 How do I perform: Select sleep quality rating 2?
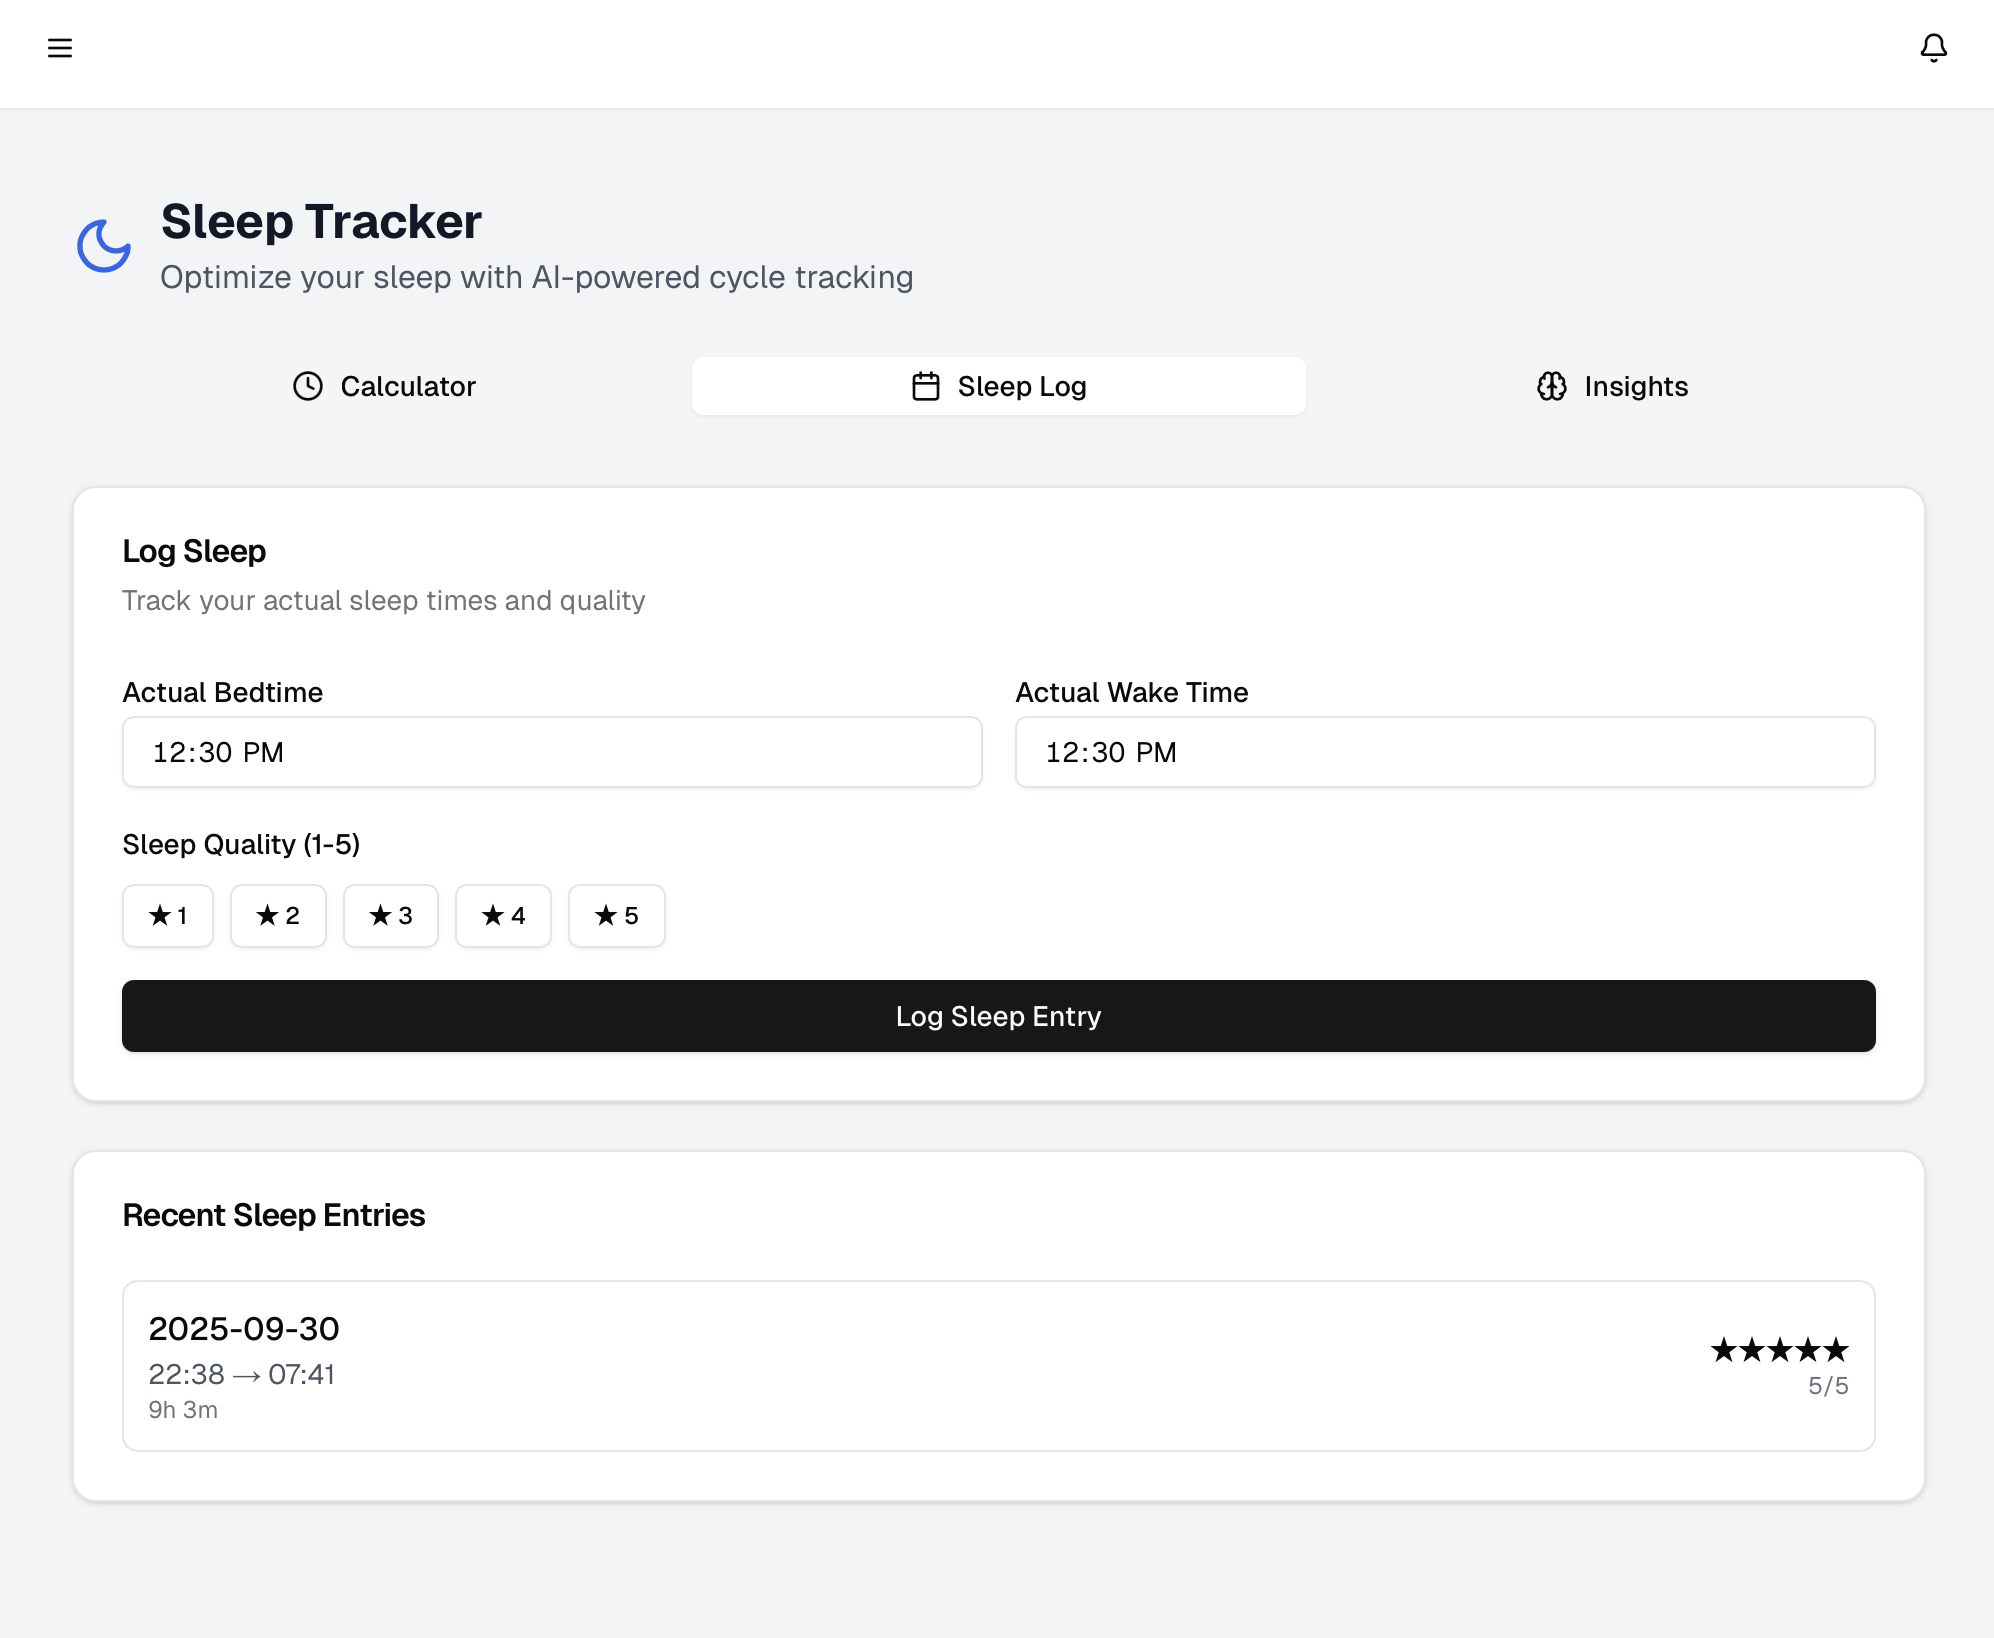click(x=278, y=915)
